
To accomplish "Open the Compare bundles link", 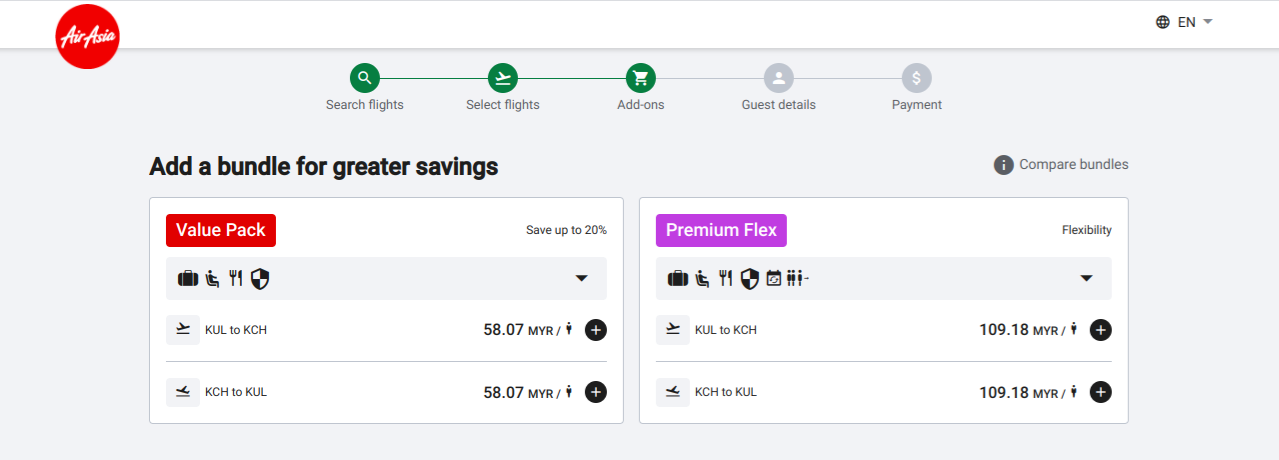I will pos(1074,165).
